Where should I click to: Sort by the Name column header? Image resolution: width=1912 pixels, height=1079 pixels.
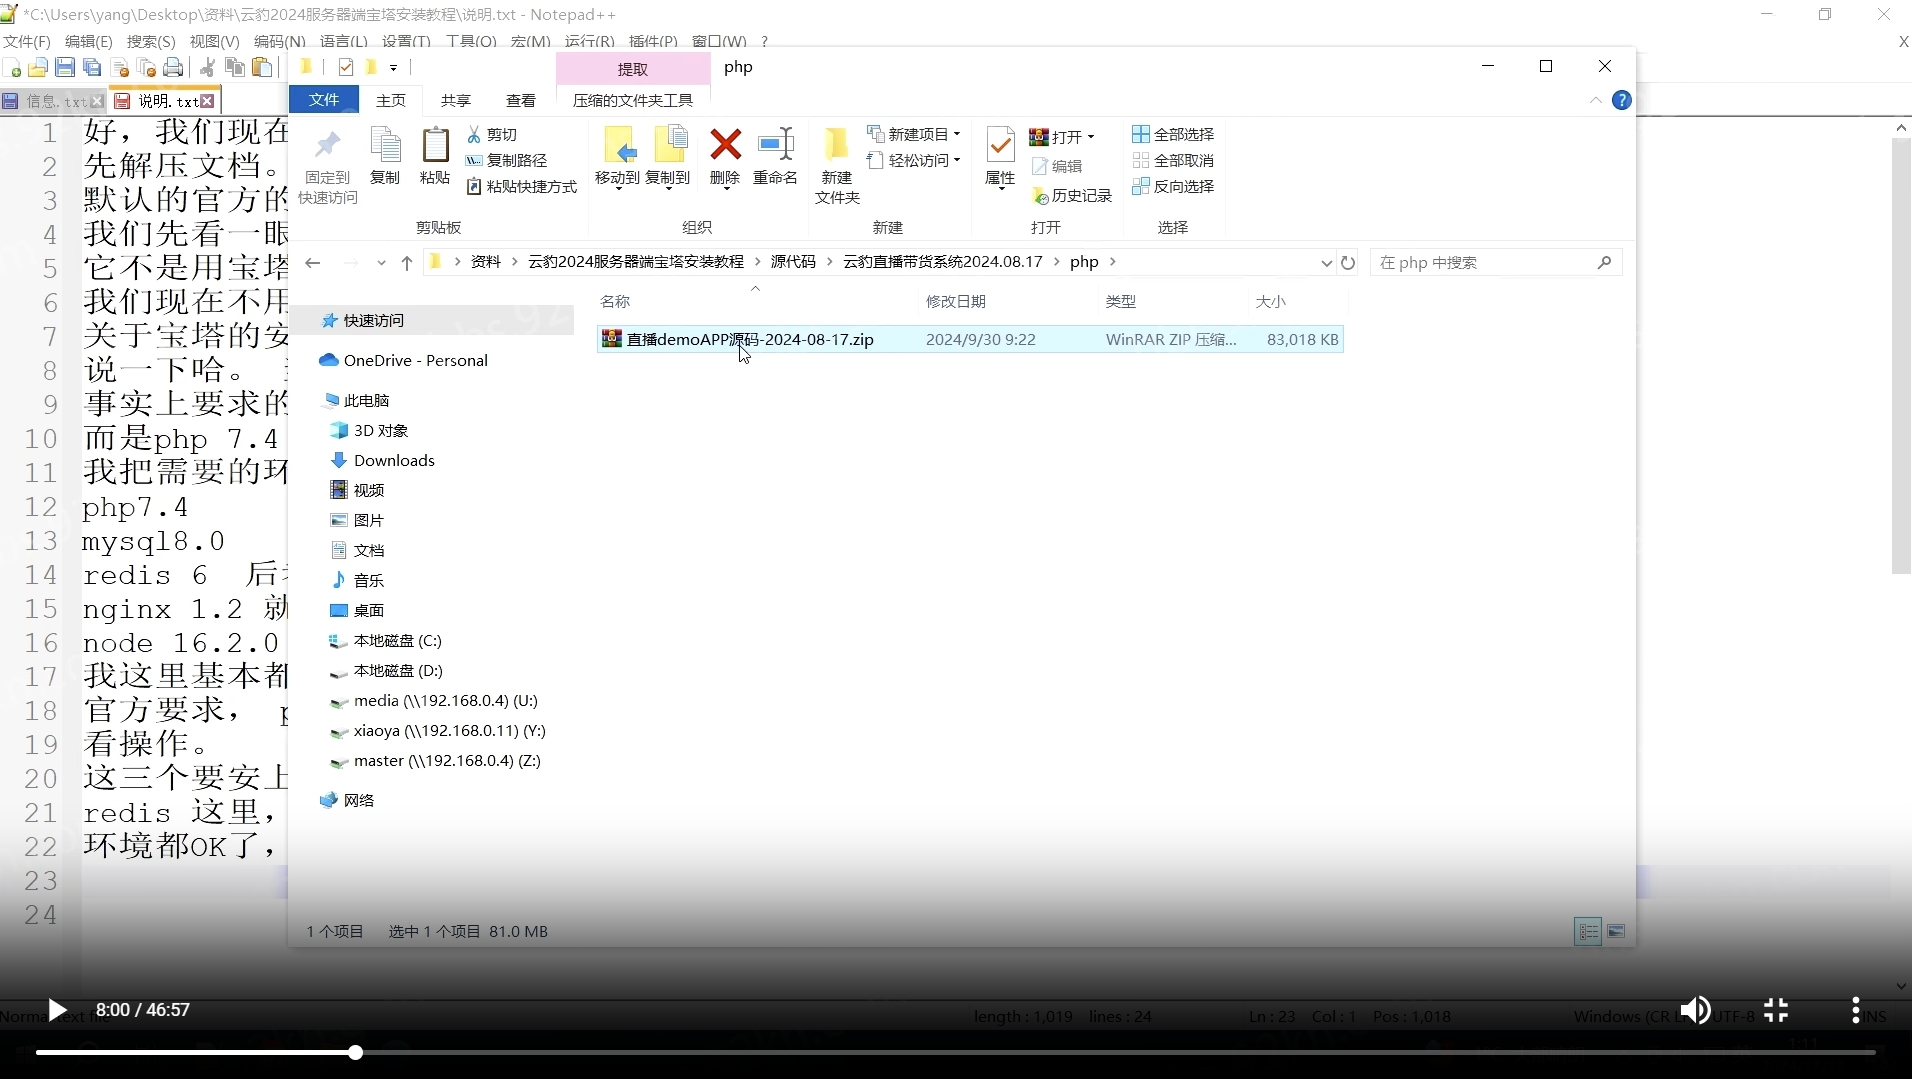[x=755, y=302]
